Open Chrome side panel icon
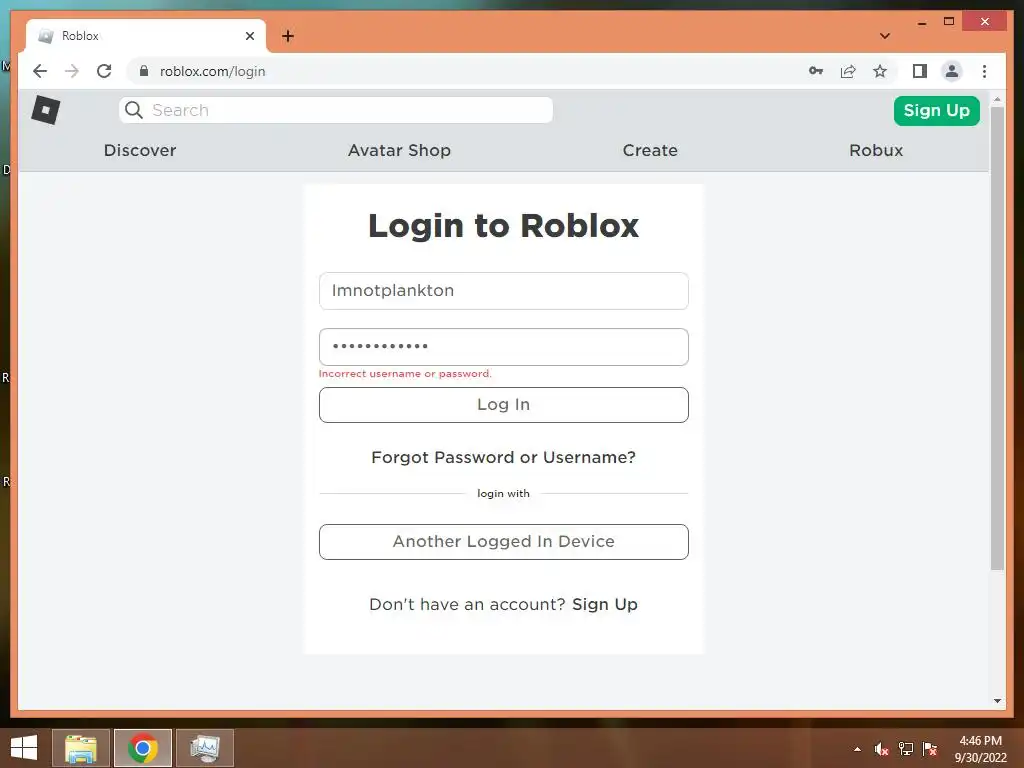 (920, 71)
